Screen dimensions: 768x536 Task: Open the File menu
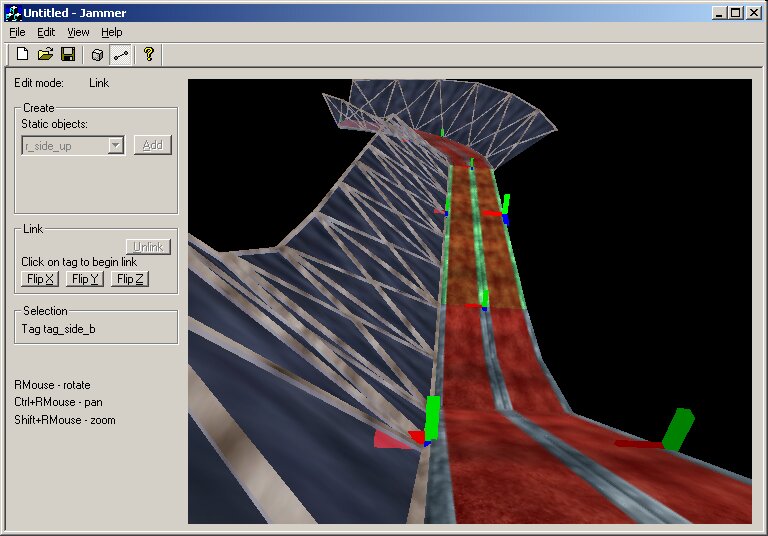[x=17, y=32]
